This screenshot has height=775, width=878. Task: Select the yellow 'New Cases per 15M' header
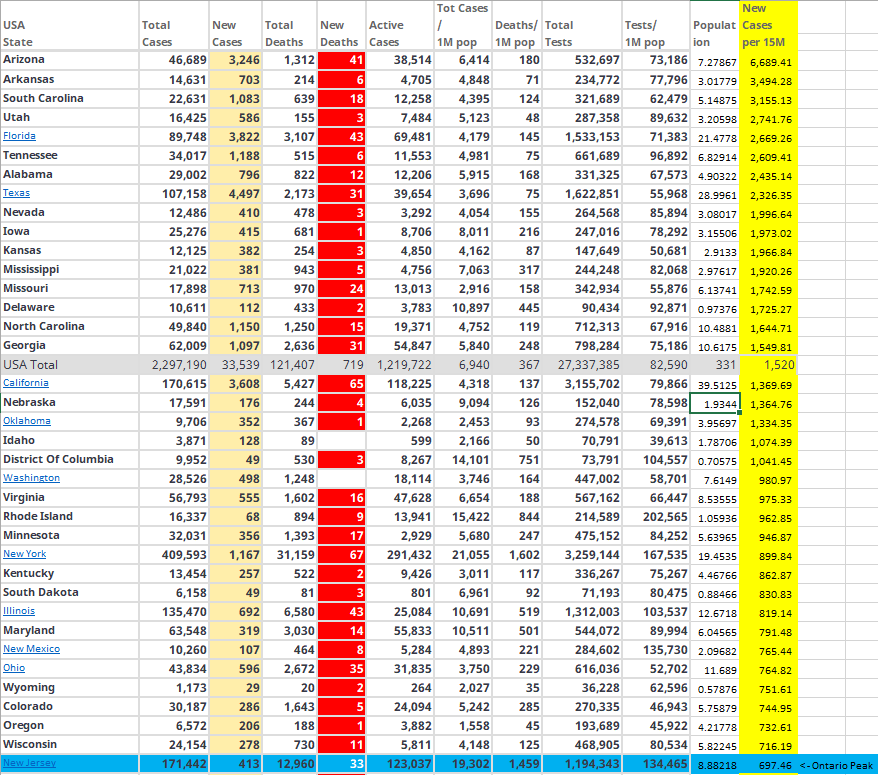pyautogui.click(x=768, y=26)
